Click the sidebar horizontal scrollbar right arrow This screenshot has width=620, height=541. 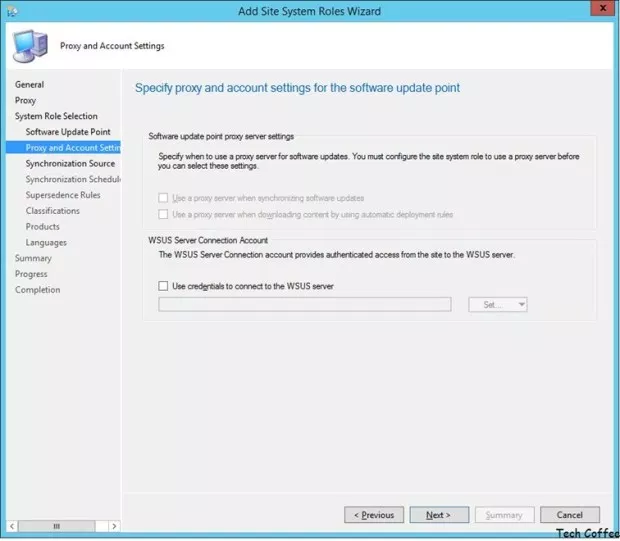click(113, 526)
